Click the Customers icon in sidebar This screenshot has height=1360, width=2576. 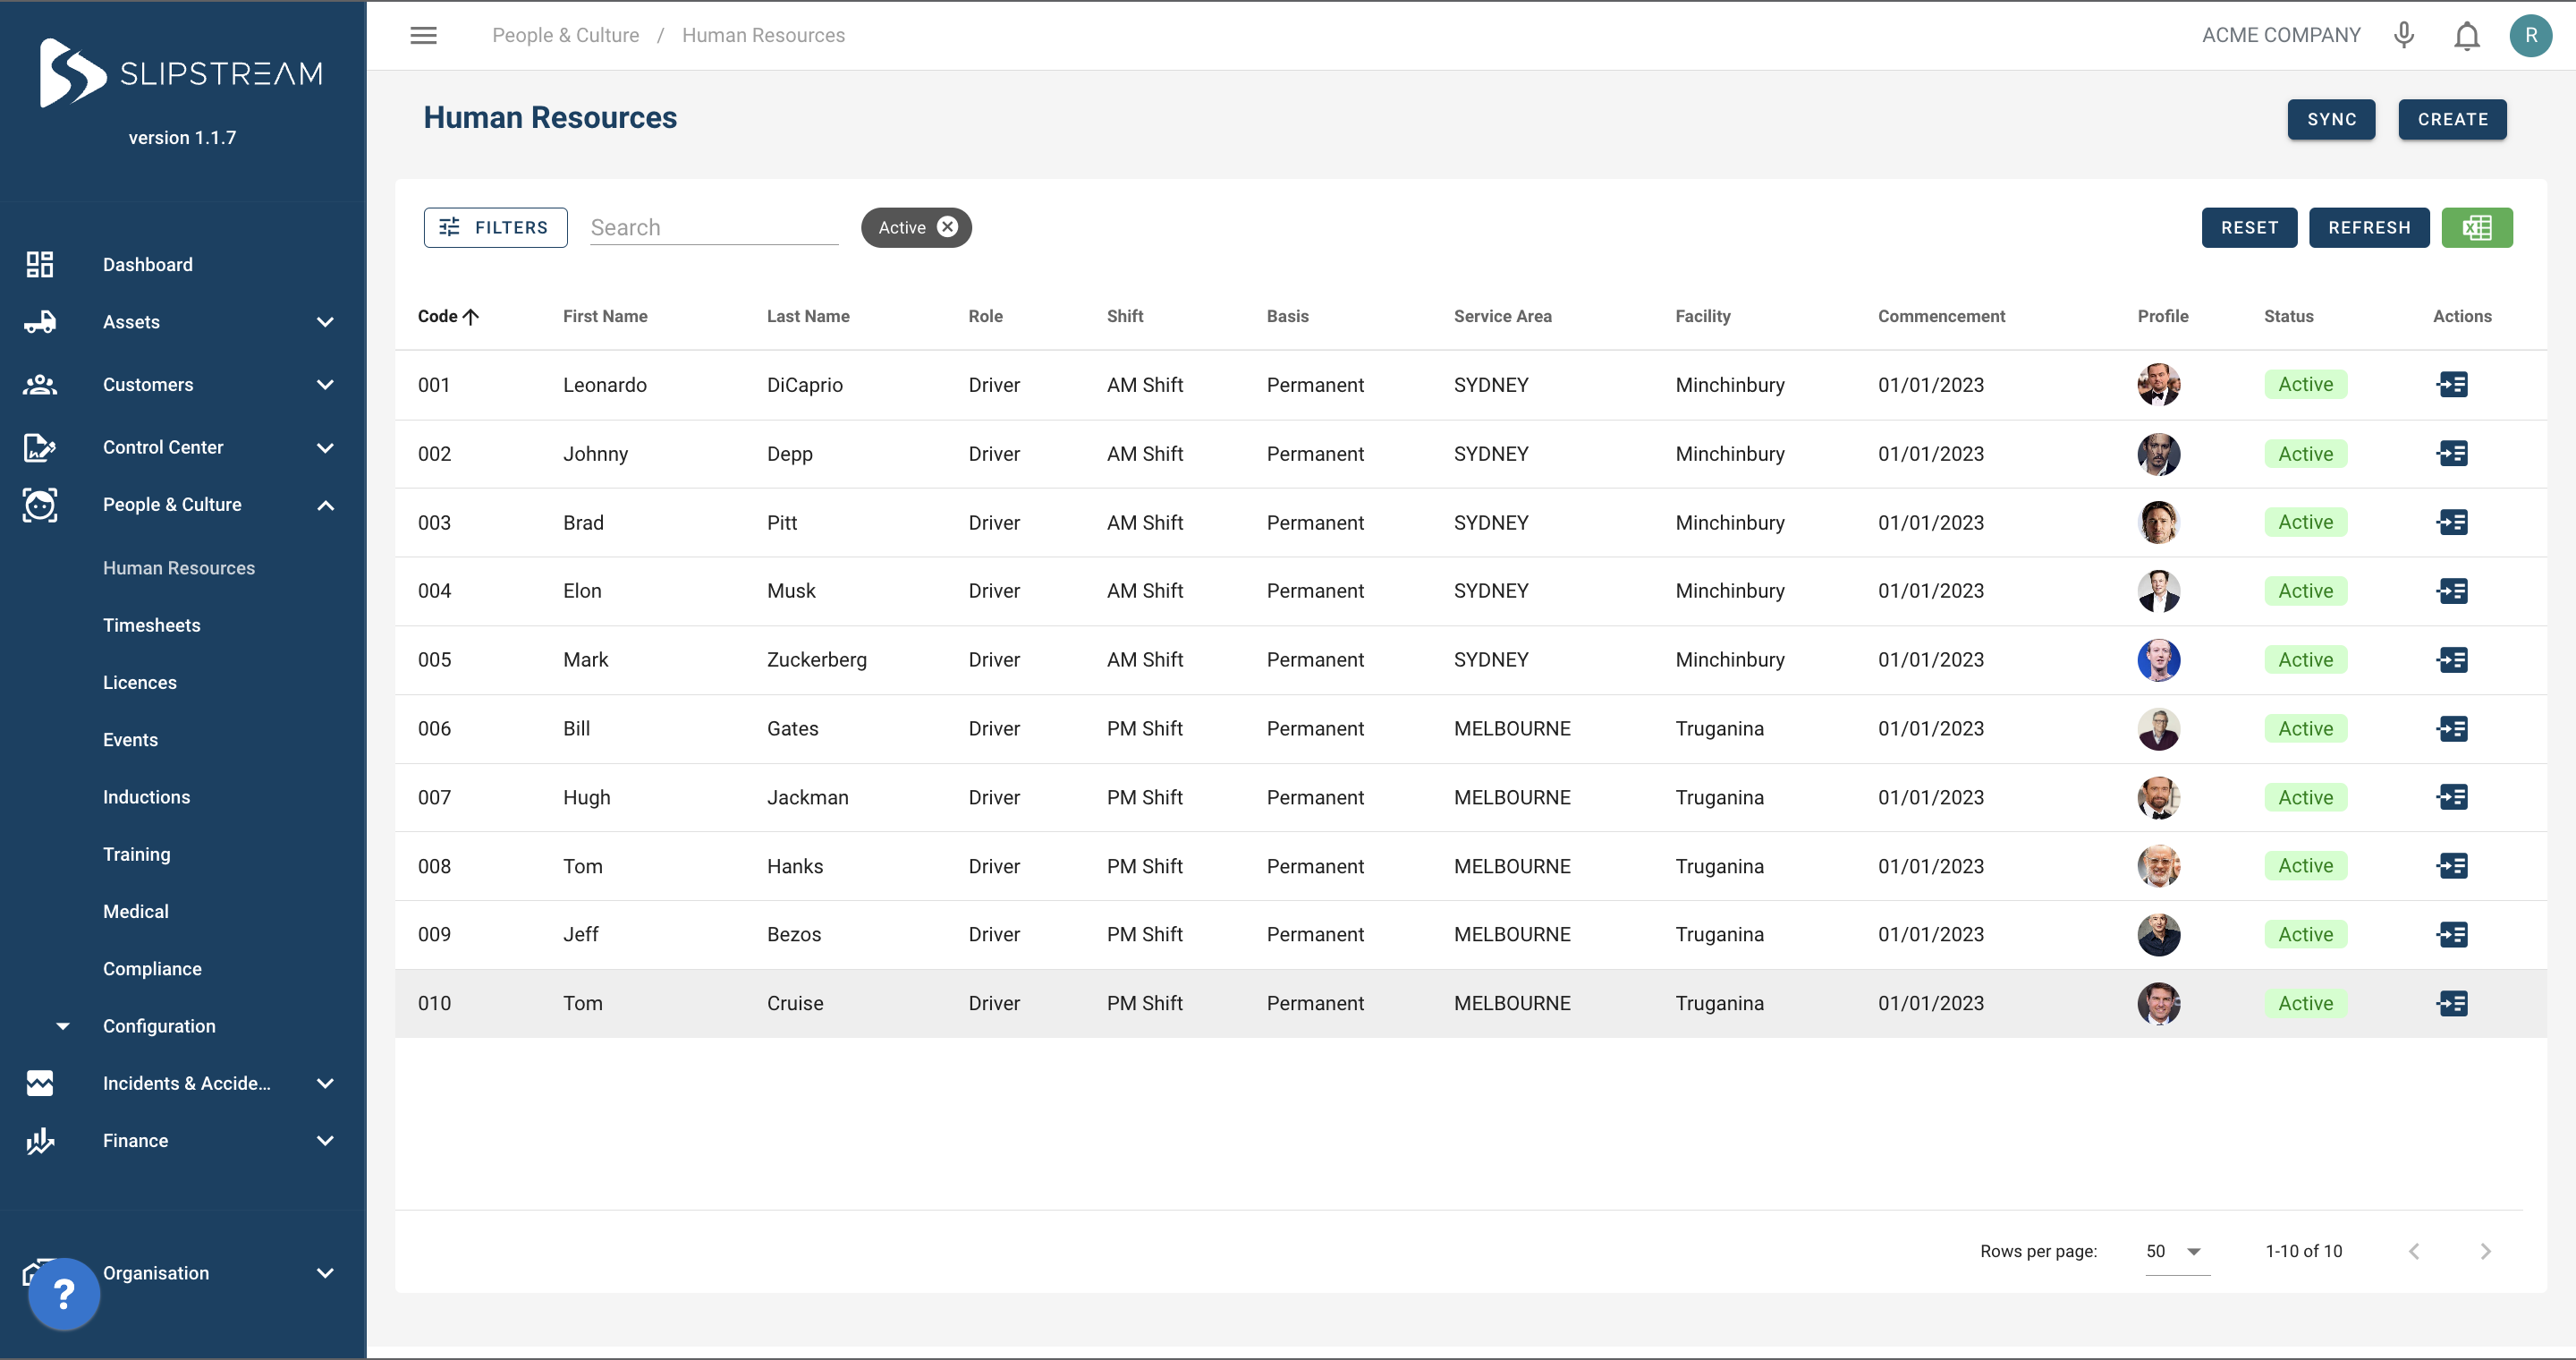[x=40, y=384]
